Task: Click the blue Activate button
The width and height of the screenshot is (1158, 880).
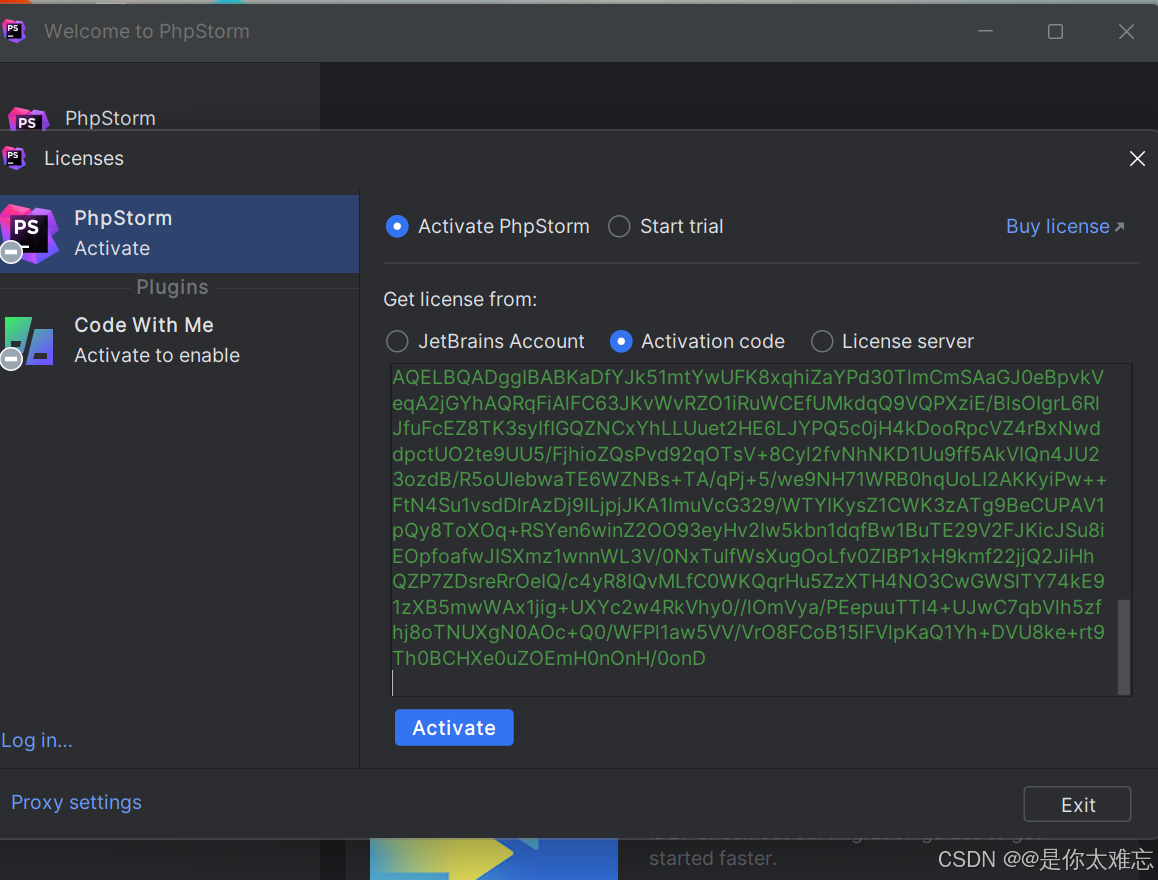Action: pyautogui.click(x=454, y=728)
